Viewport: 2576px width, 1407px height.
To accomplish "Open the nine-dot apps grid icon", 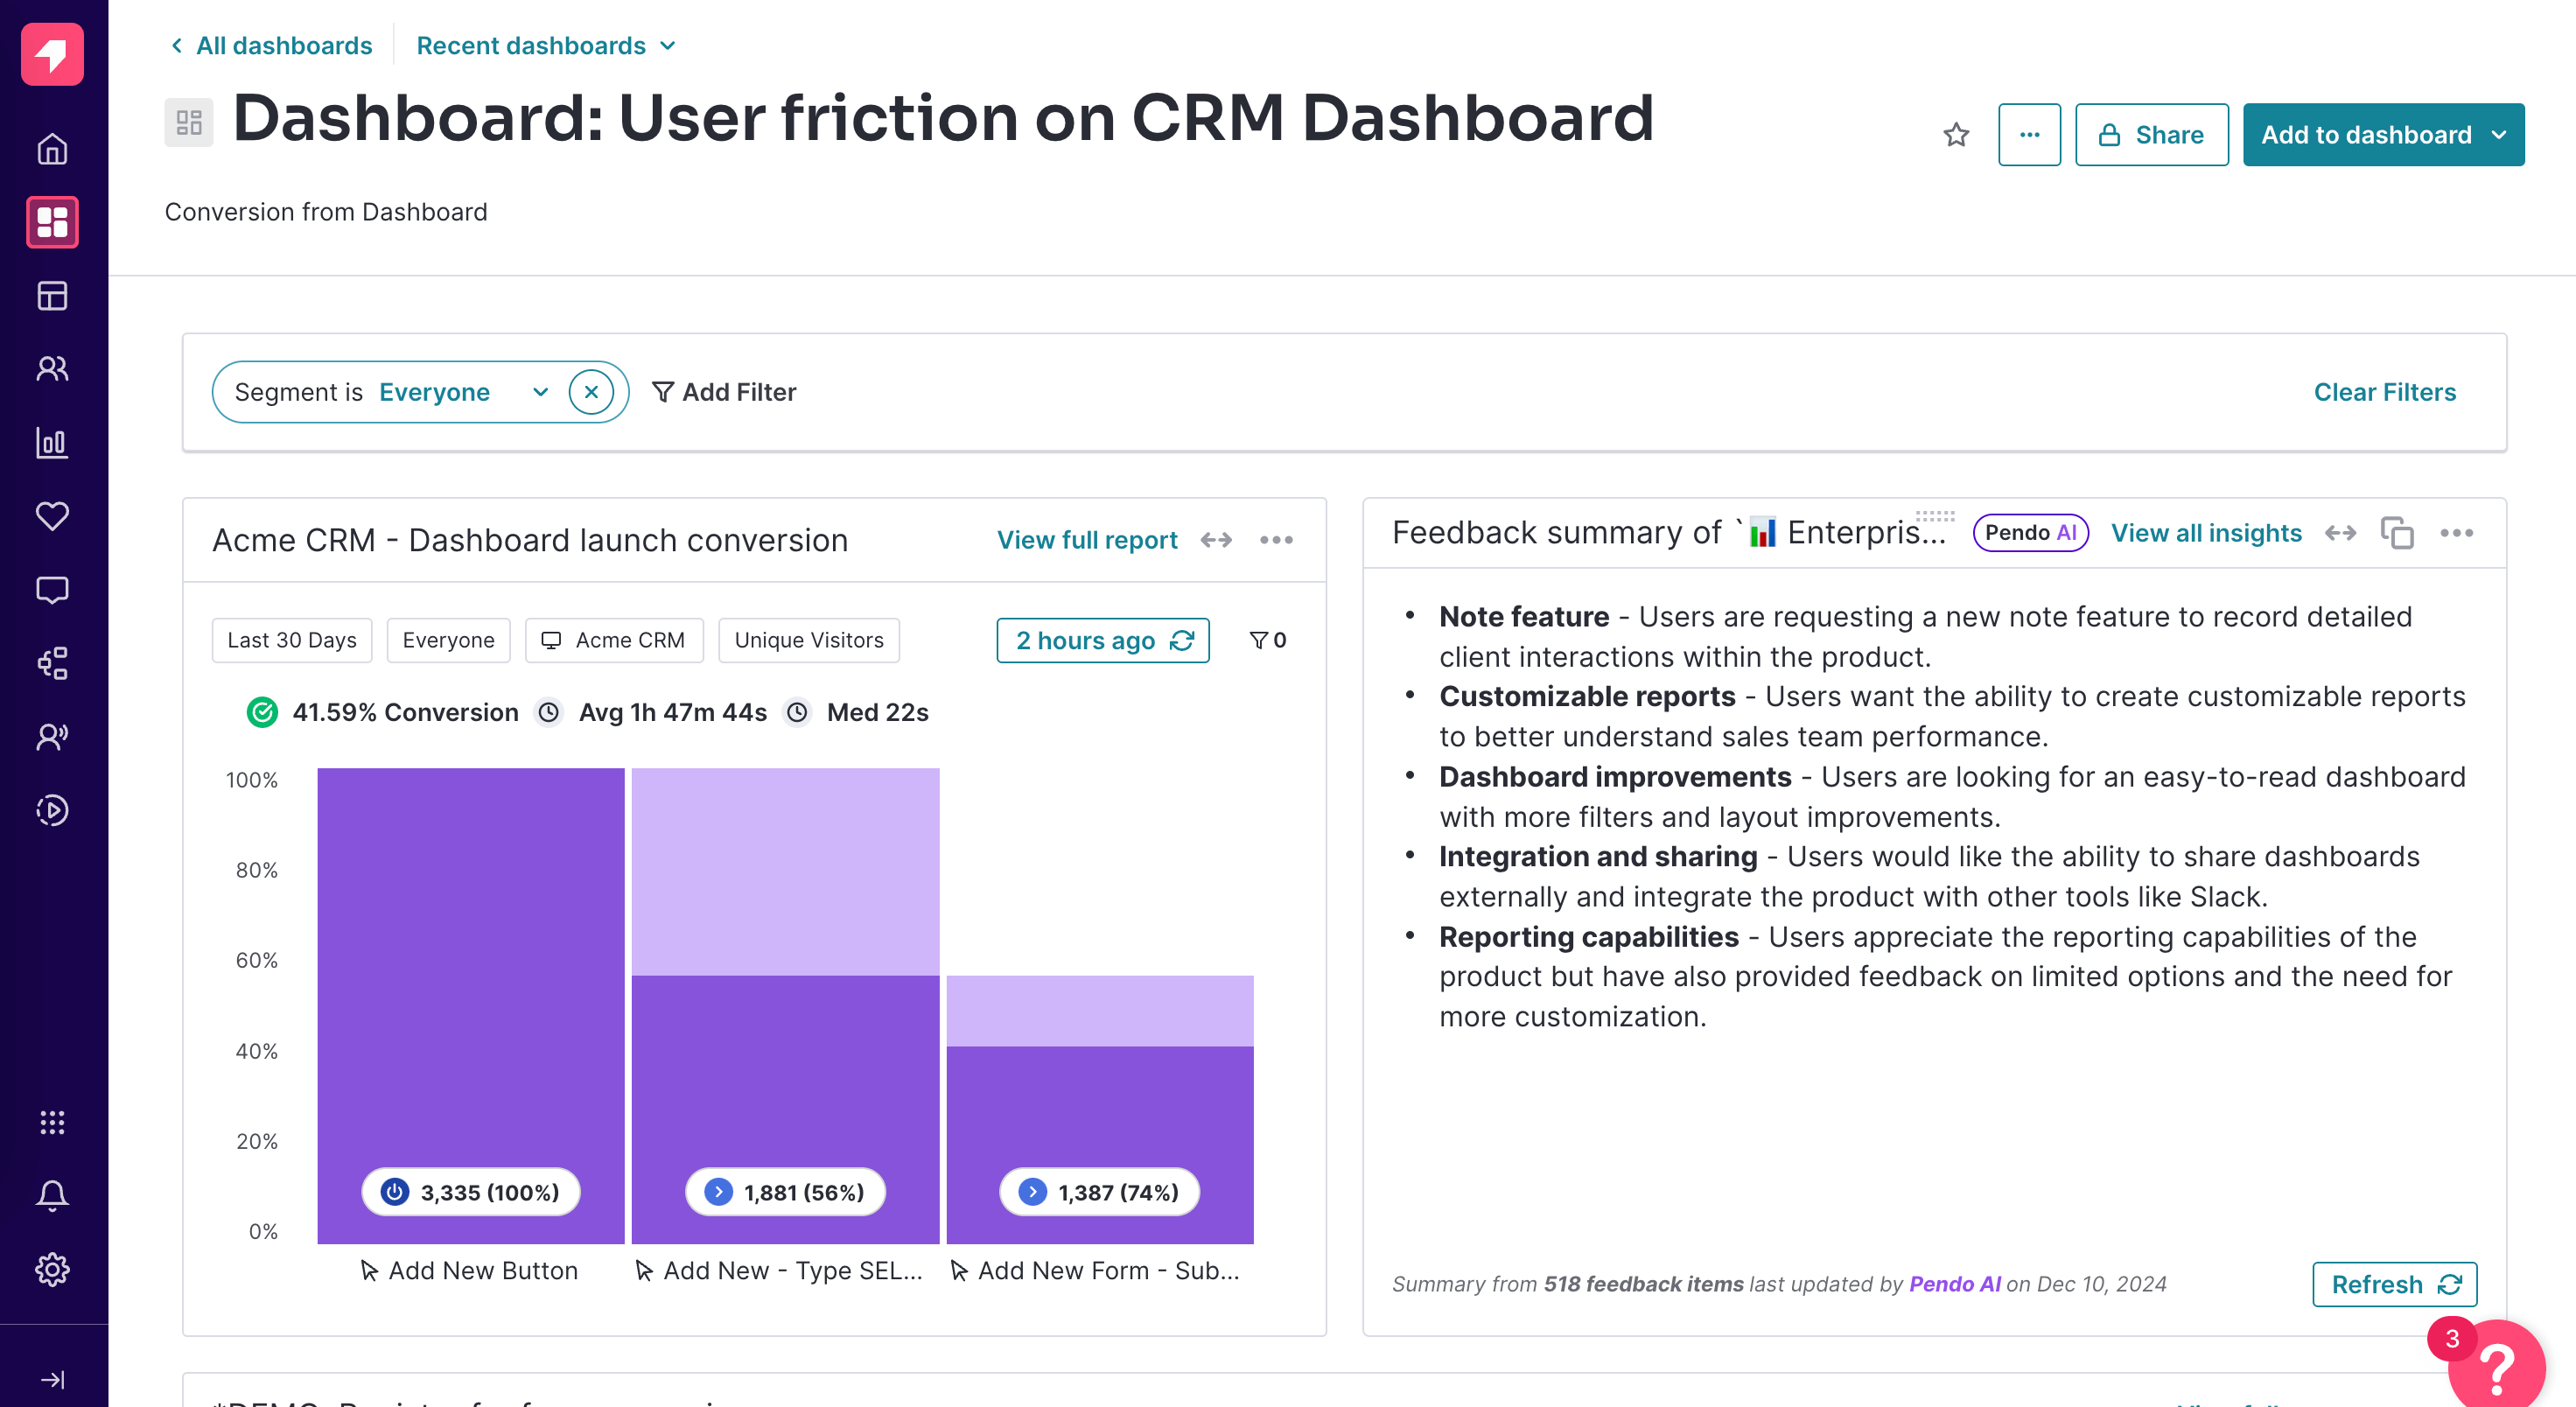I will (x=52, y=1122).
